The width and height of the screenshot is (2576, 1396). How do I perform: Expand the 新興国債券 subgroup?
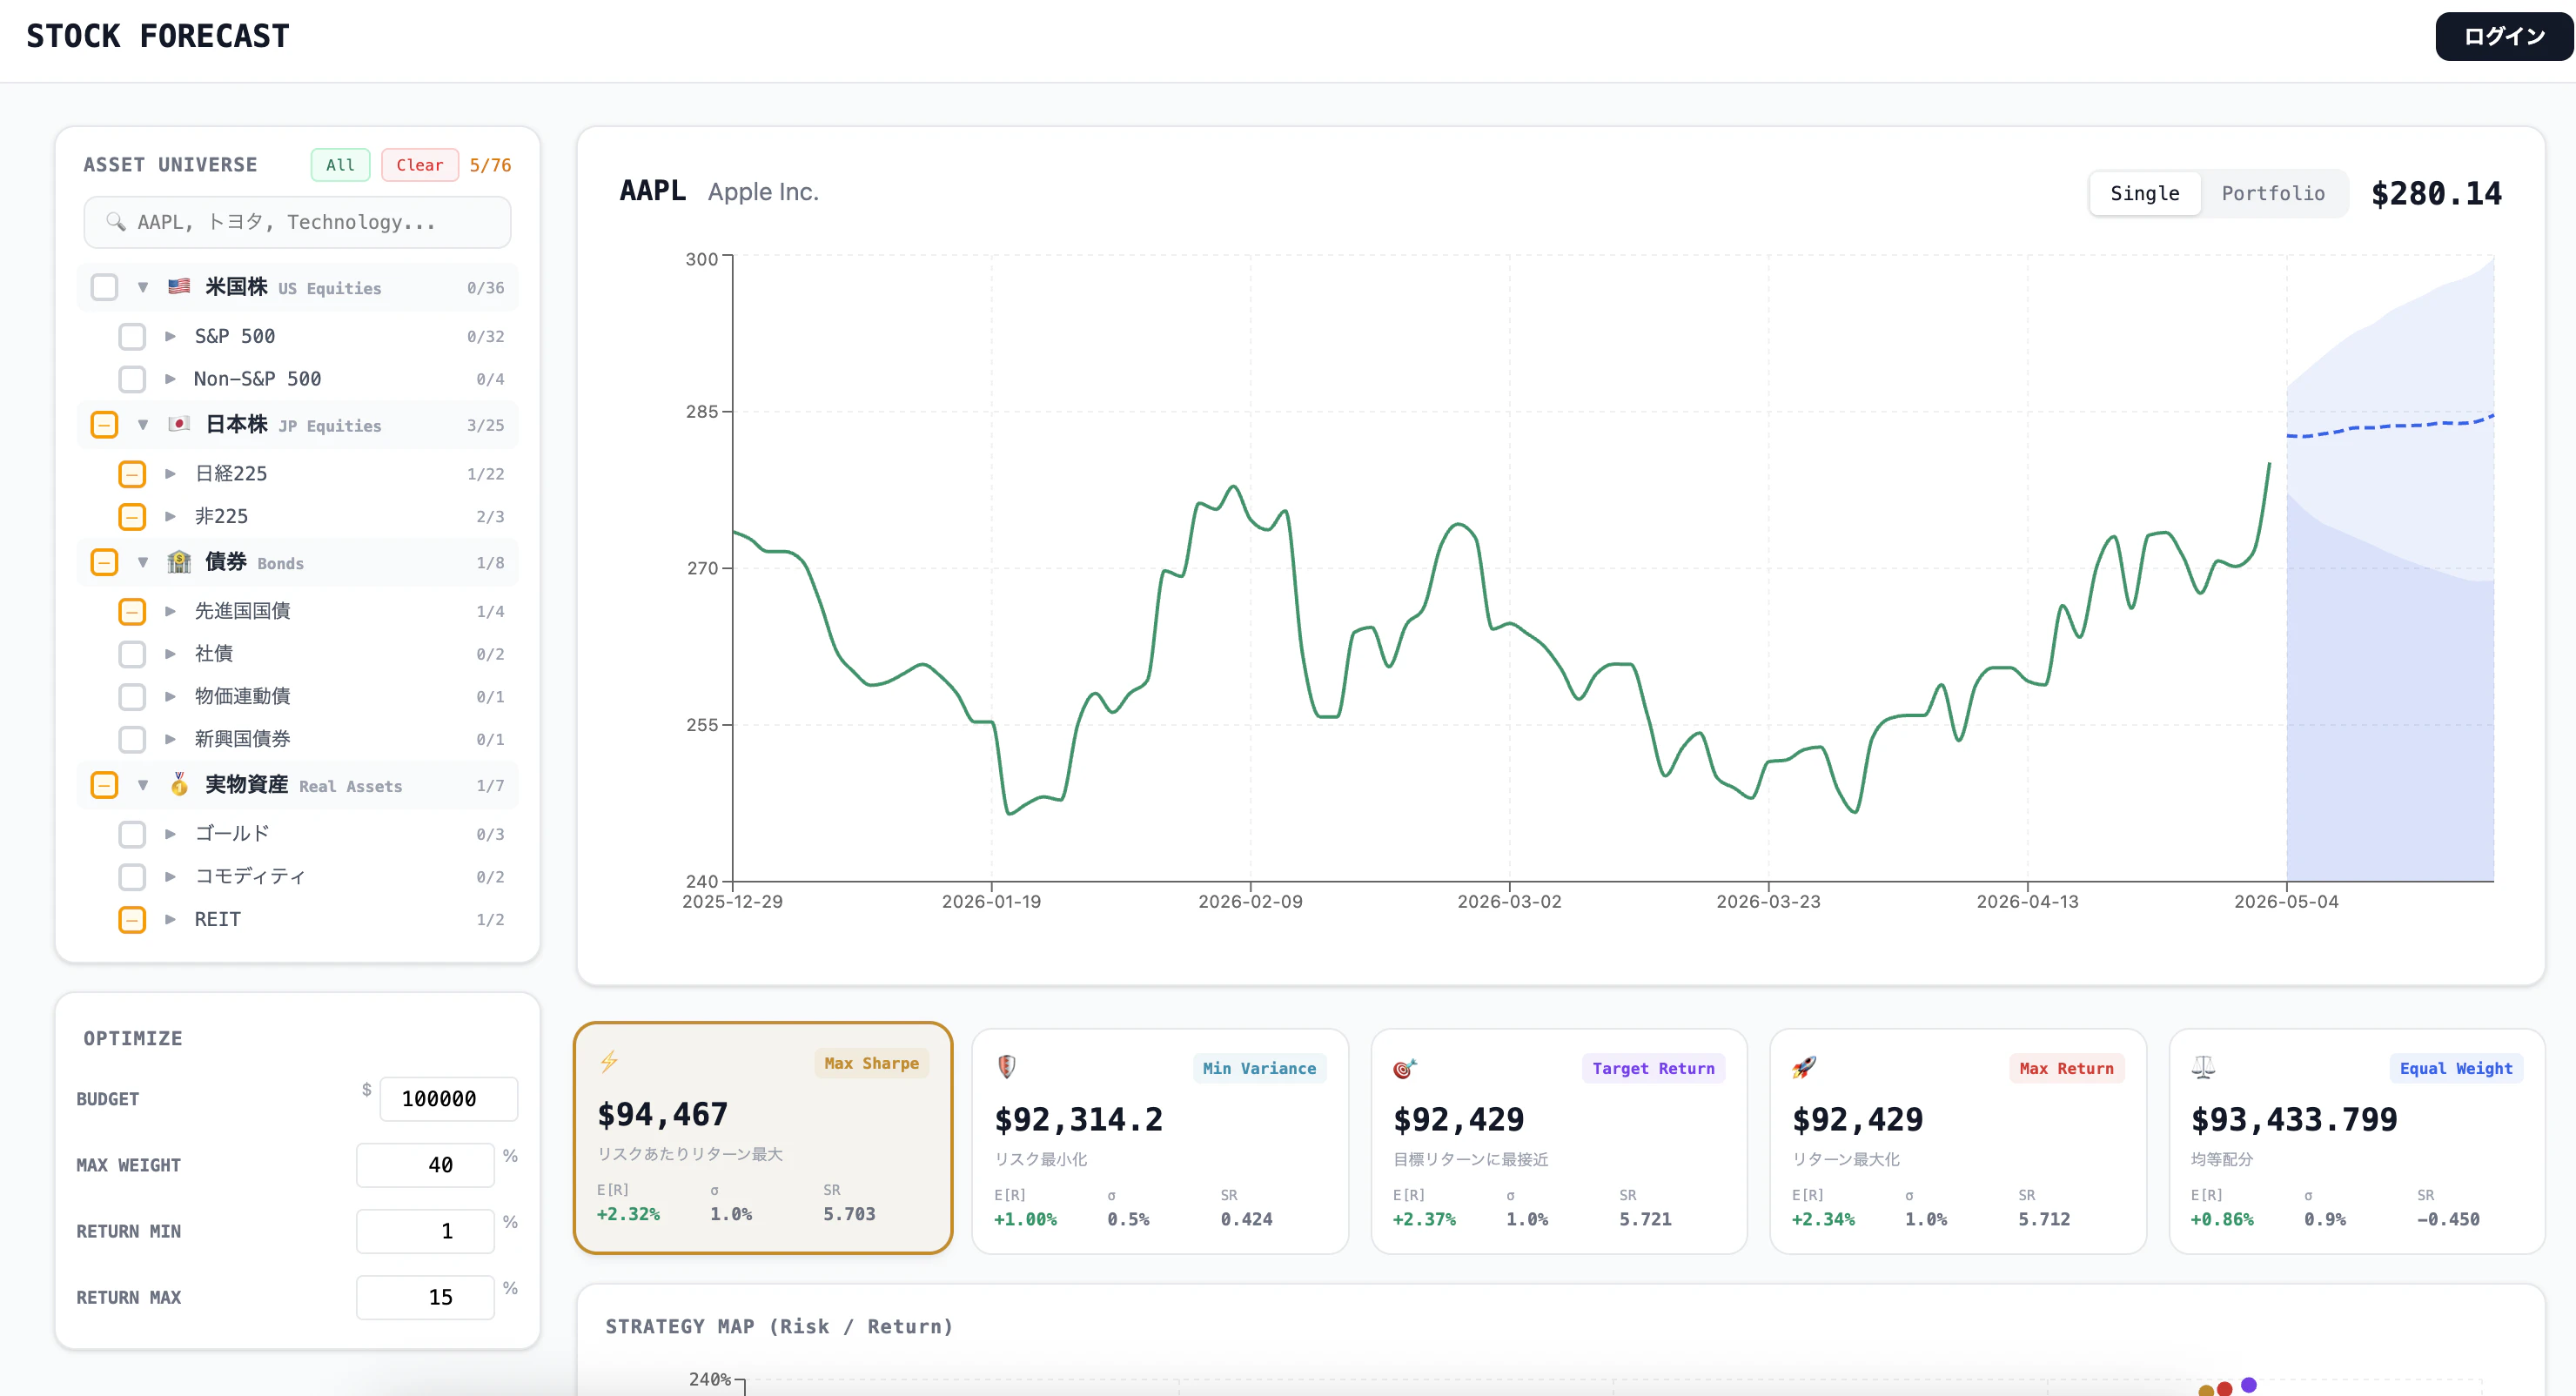pos(170,740)
